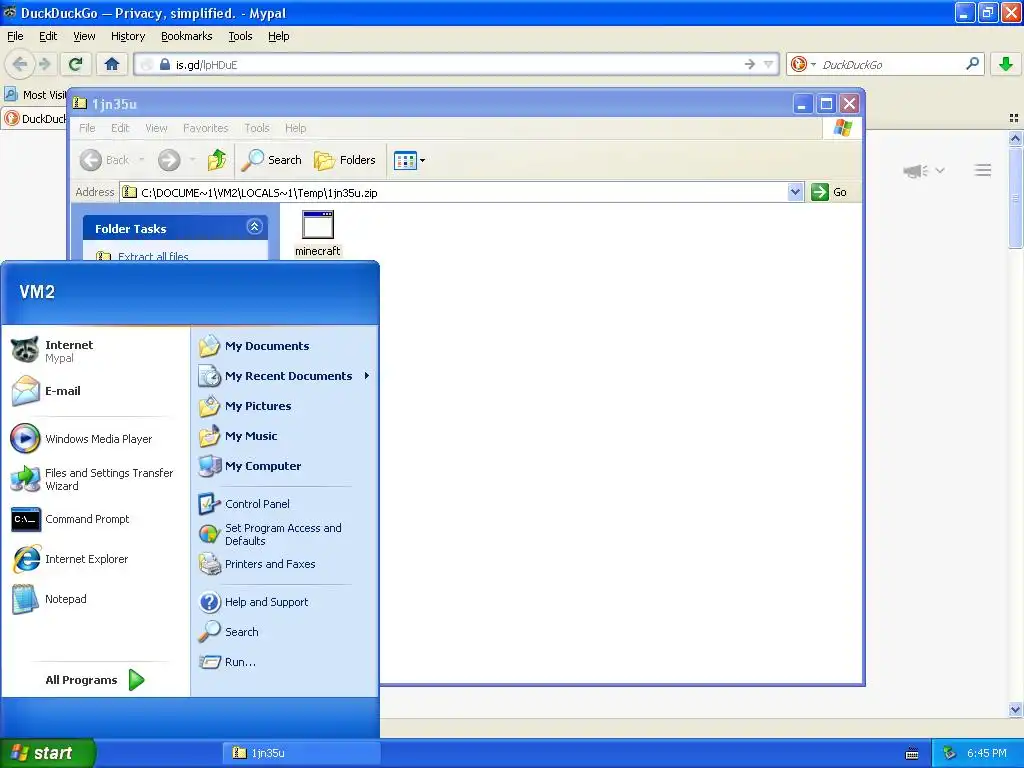
Task: Click the taskbar clock 6:45 PM
Action: click(x=987, y=753)
